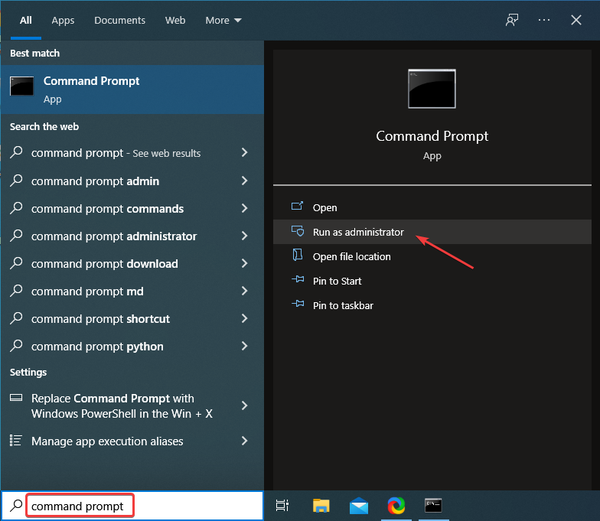Switch to the Apps tab
The image size is (600, 521).
tap(63, 20)
